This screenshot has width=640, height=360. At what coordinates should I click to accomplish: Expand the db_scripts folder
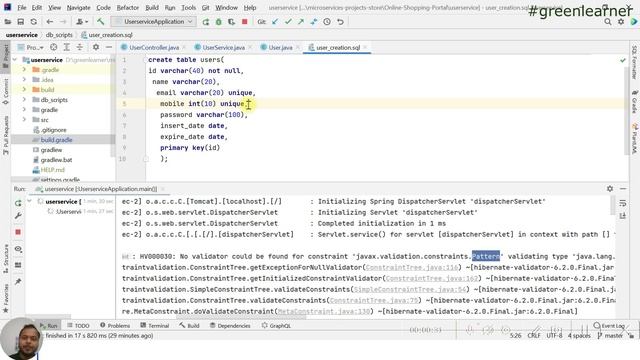(24, 100)
